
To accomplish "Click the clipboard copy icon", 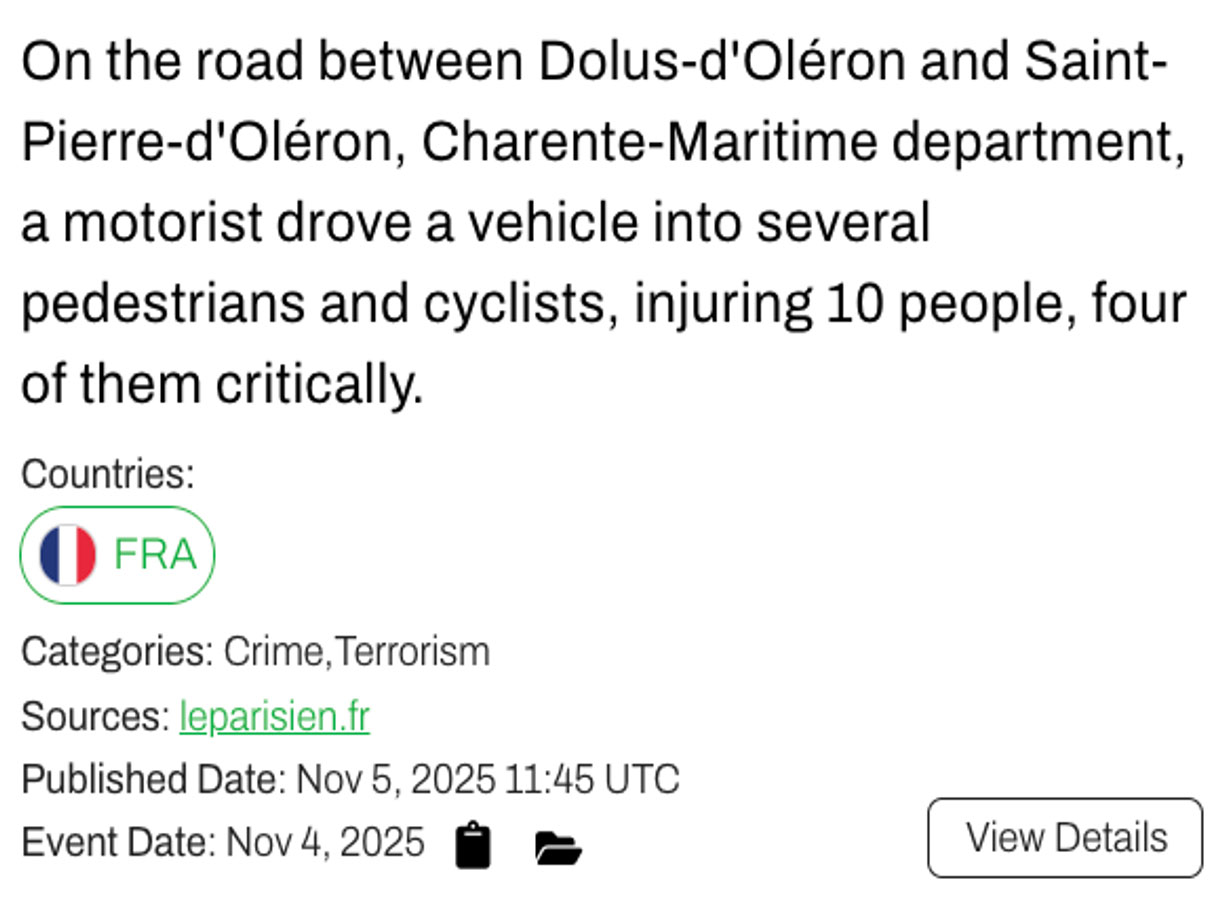I will tap(473, 845).
